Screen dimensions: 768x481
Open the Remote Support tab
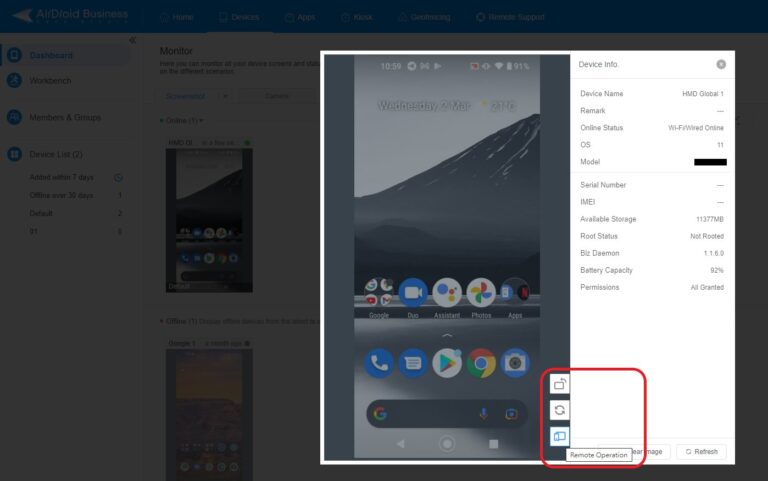510,17
